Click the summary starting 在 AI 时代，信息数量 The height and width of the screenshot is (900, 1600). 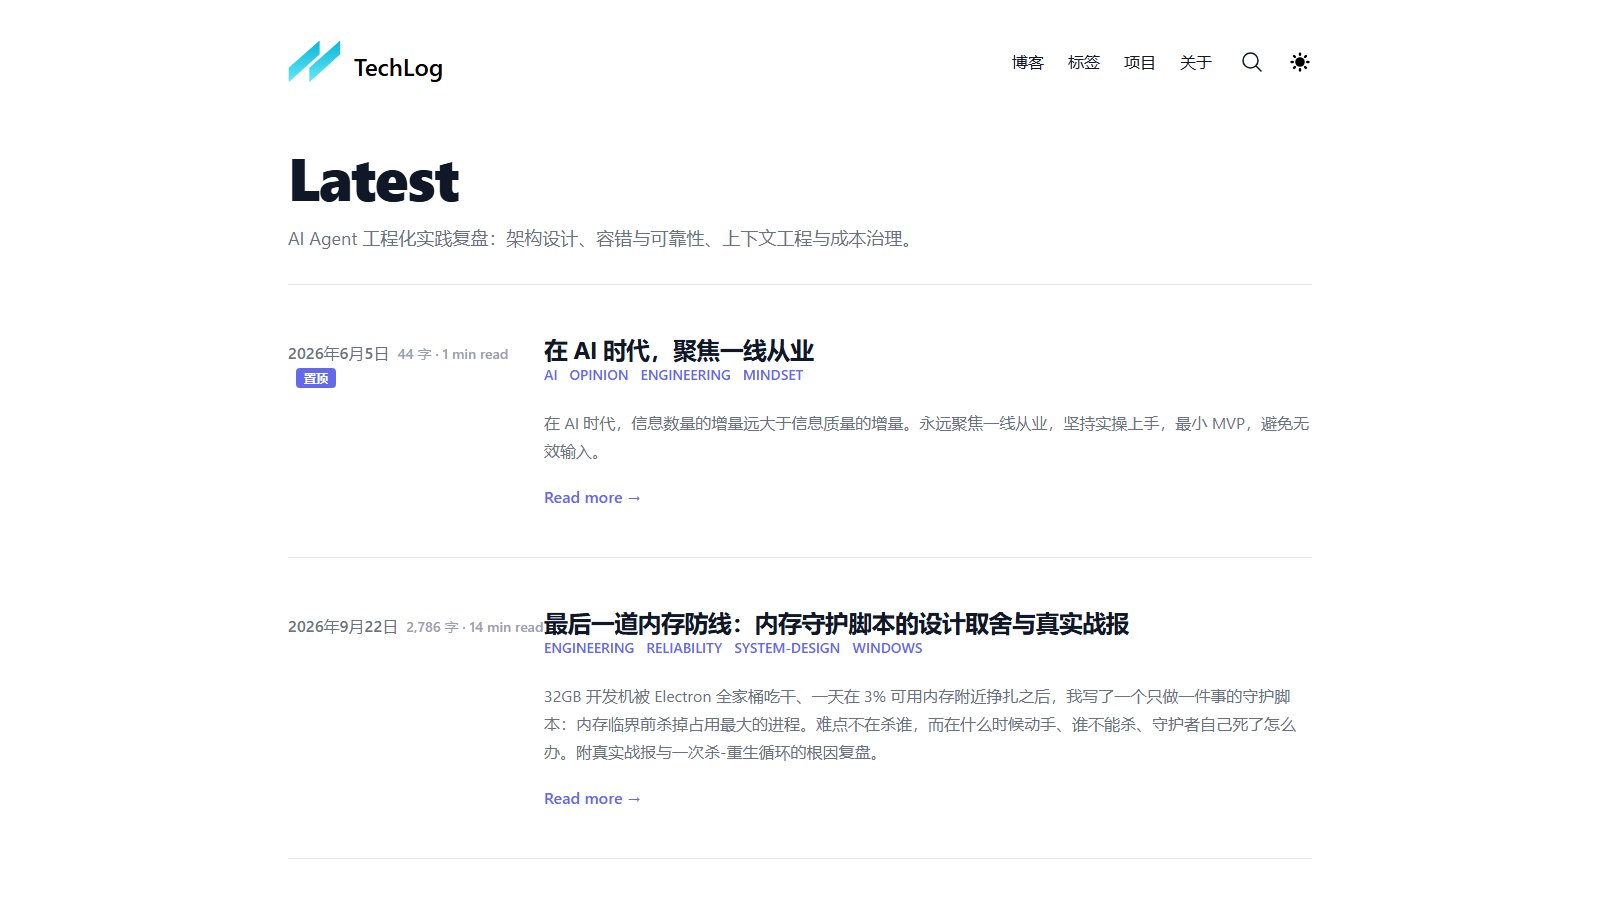coord(927,438)
